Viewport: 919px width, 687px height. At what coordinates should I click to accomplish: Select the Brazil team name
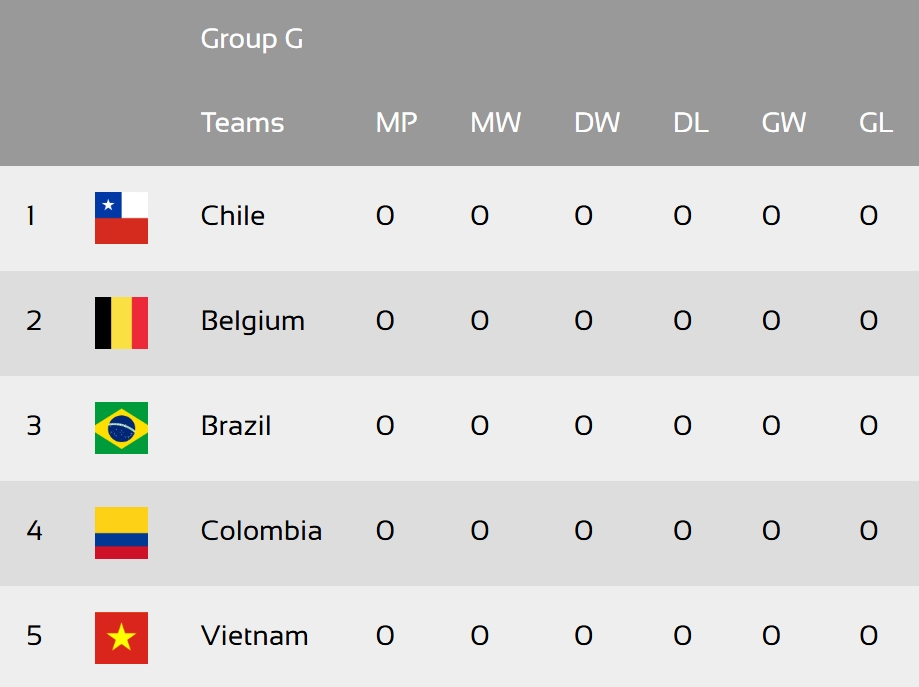236,426
